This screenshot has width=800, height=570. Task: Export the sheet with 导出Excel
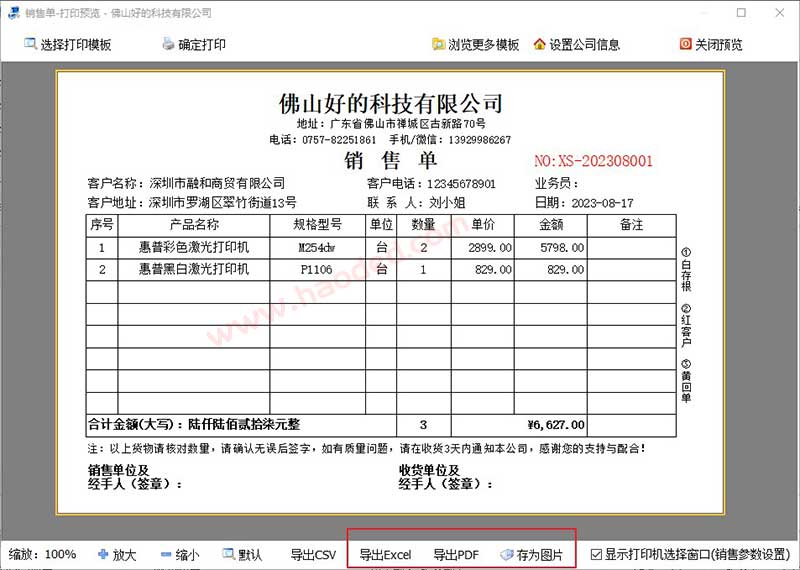pos(385,555)
